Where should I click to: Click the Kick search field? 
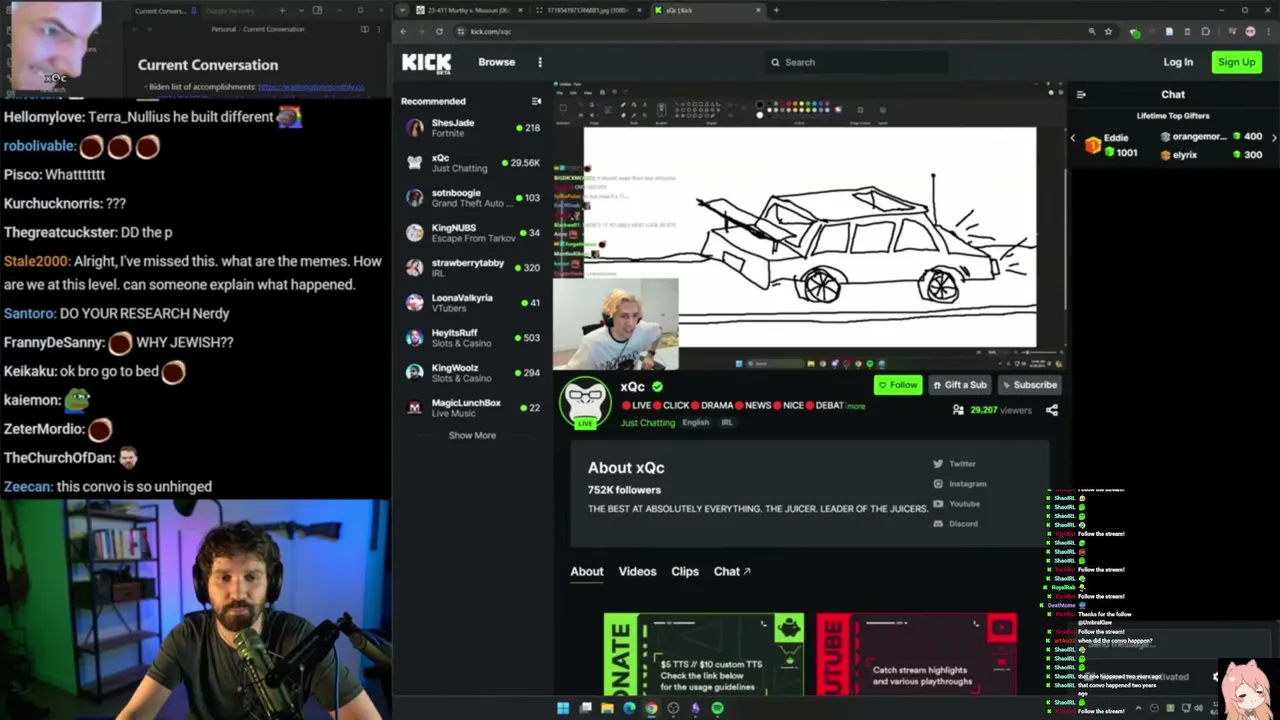[856, 62]
